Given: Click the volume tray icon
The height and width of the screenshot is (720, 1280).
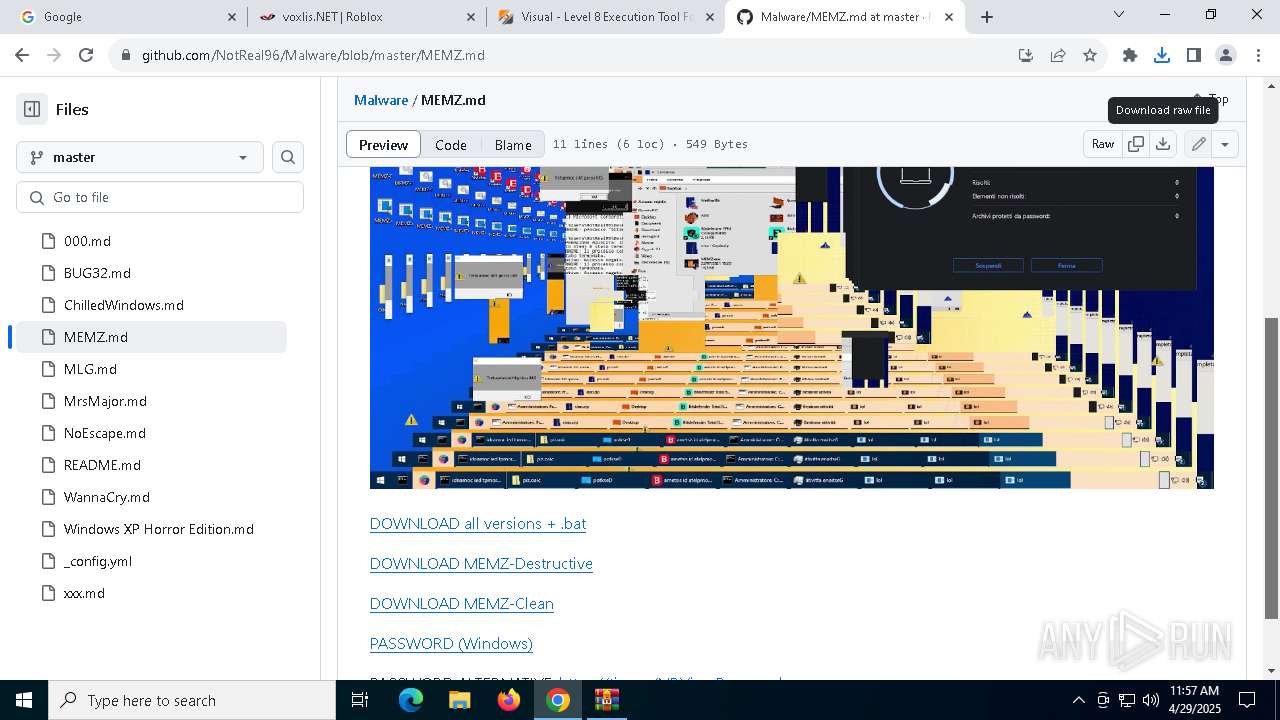Looking at the screenshot, I should [x=1151, y=700].
